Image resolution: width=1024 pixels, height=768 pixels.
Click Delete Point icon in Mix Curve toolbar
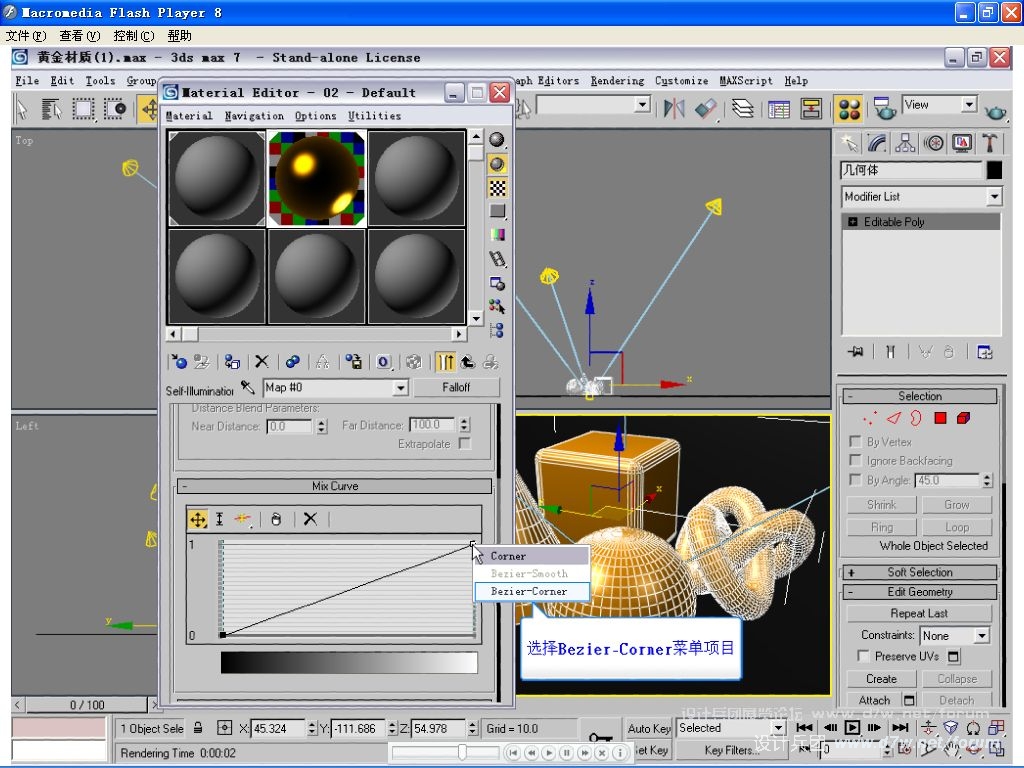point(310,519)
